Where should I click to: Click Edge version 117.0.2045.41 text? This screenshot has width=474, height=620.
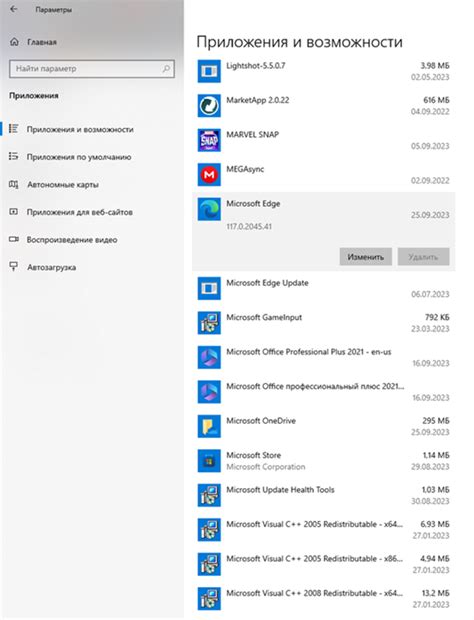coord(249,227)
